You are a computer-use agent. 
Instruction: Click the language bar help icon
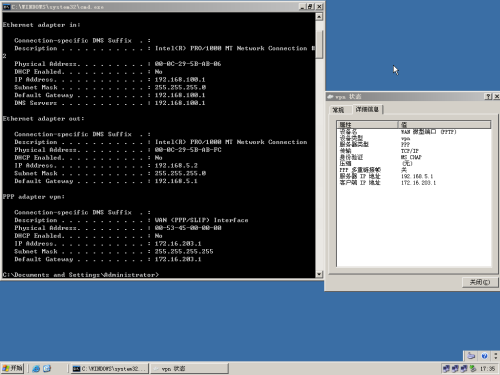pos(484,356)
